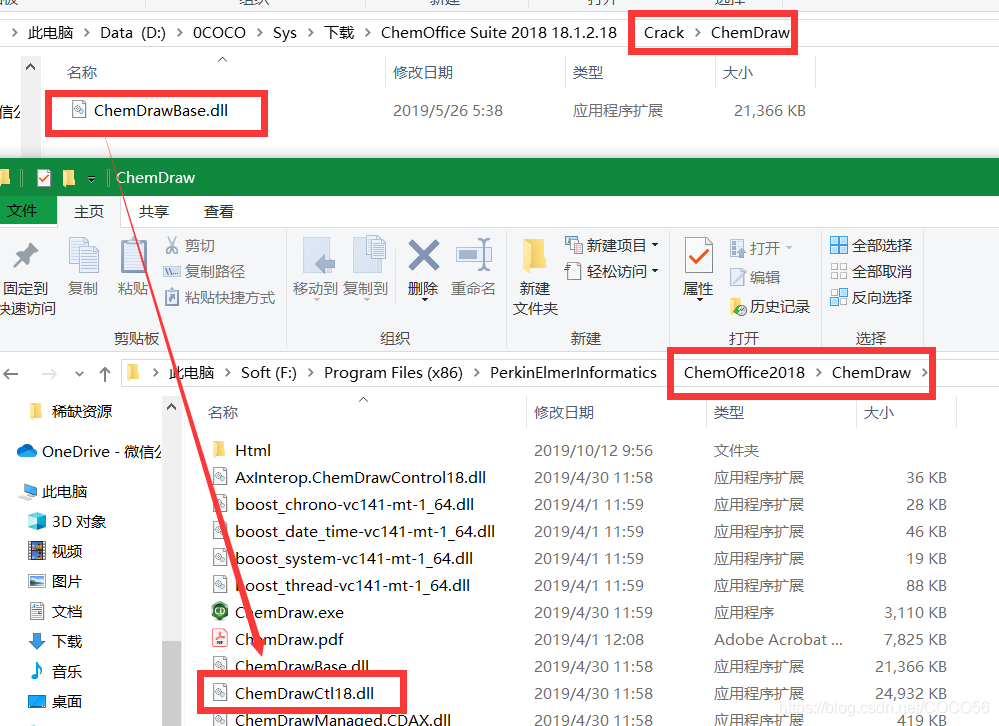Sort by Name (名称) column in ChemDraw window
The width and height of the screenshot is (999, 726).
point(223,413)
